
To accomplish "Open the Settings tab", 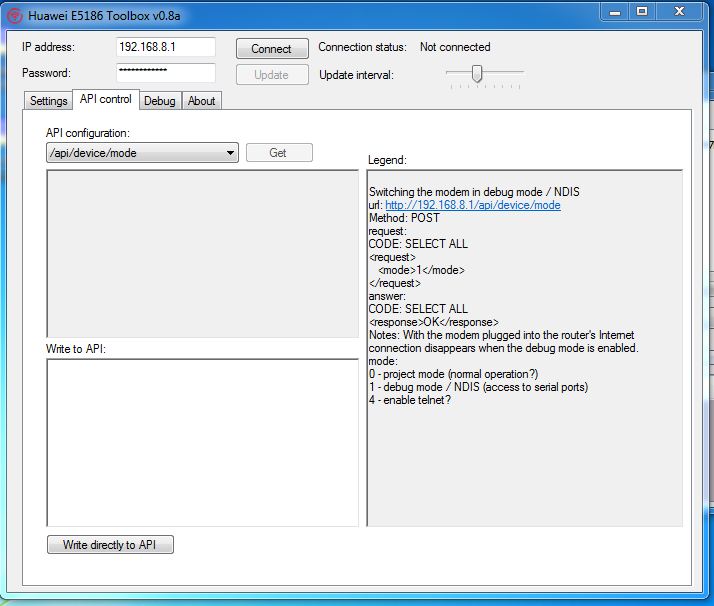I will [48, 101].
